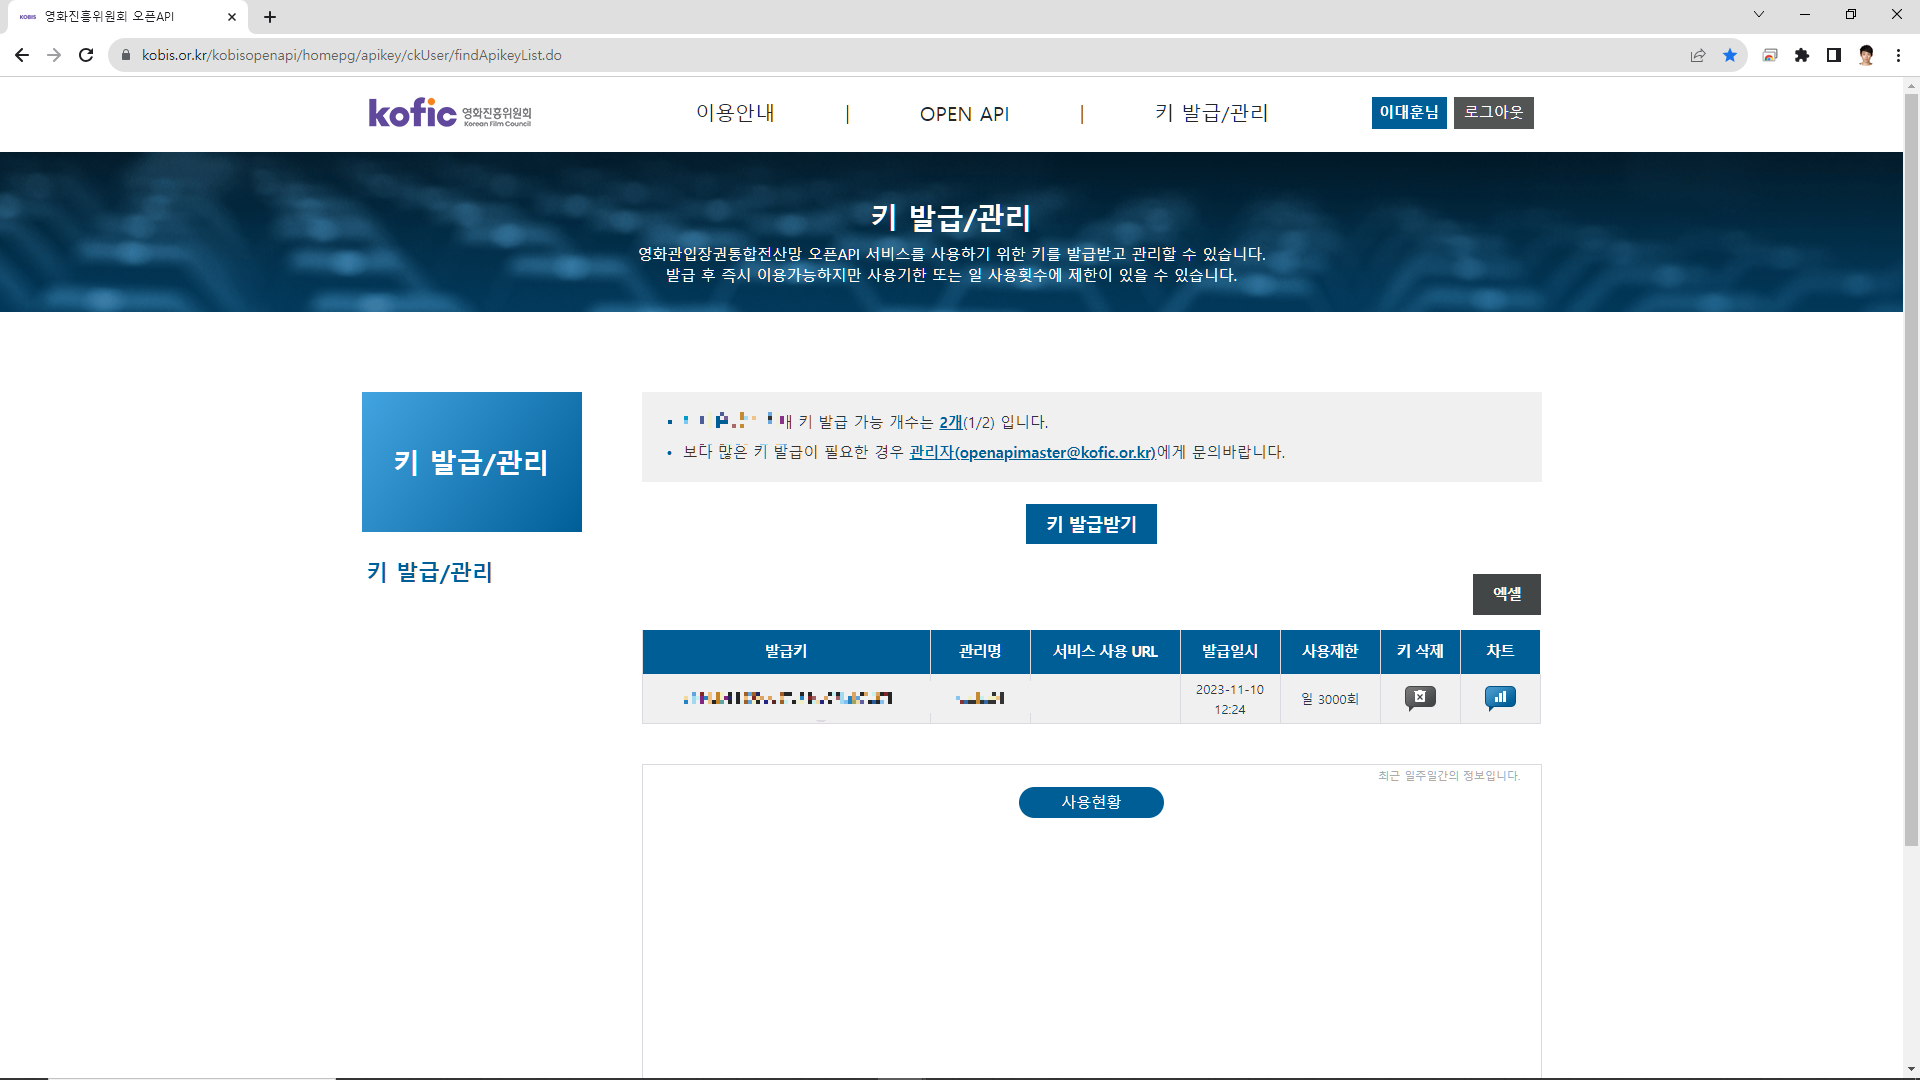Reload the page with refresh icon
This screenshot has height=1080, width=1920.
coord(86,55)
